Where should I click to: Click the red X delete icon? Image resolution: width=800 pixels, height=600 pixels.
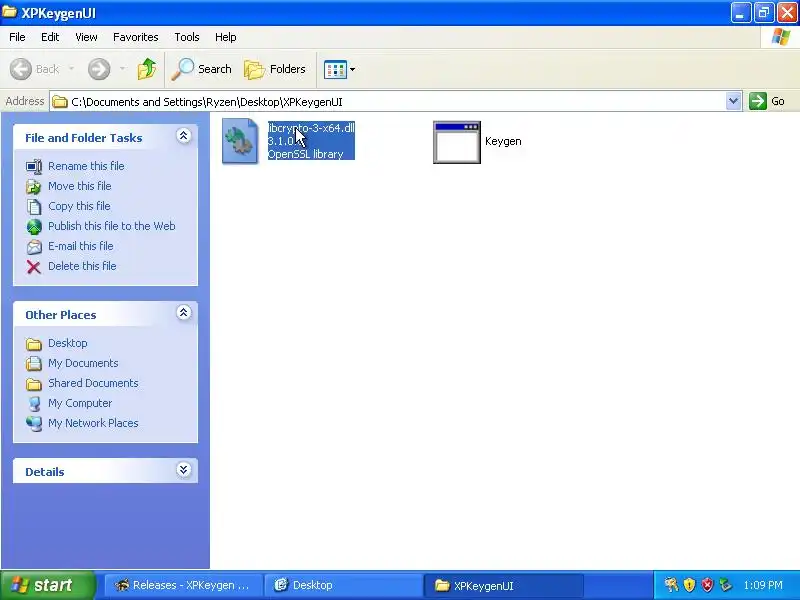(34, 267)
